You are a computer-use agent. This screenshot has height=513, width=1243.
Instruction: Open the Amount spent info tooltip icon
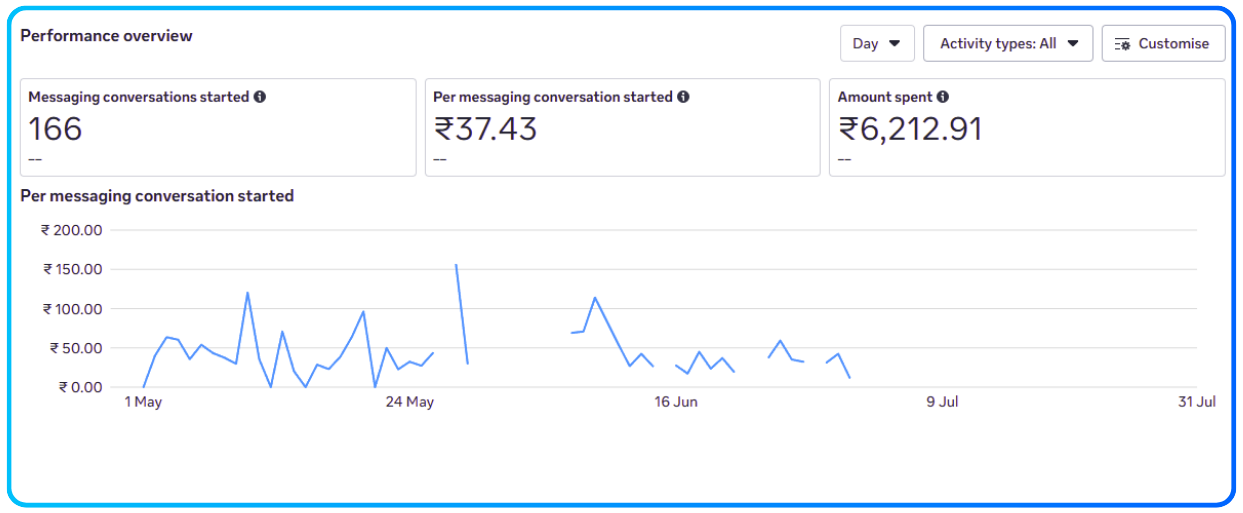[943, 97]
